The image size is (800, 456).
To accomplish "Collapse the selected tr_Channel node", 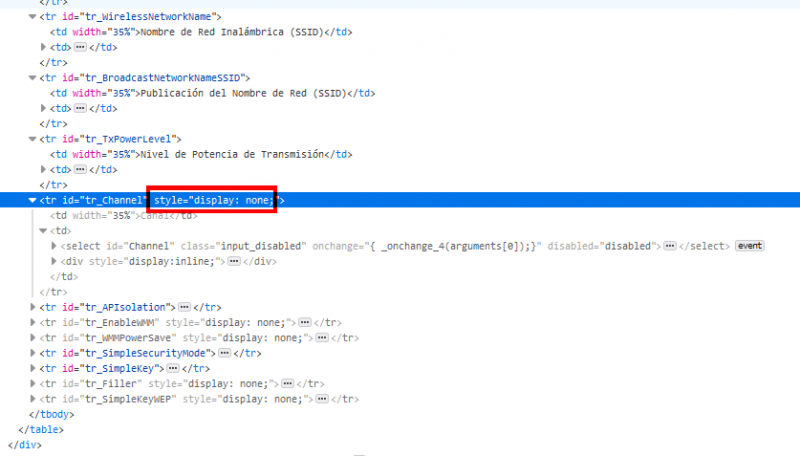I will pyautogui.click(x=33, y=200).
